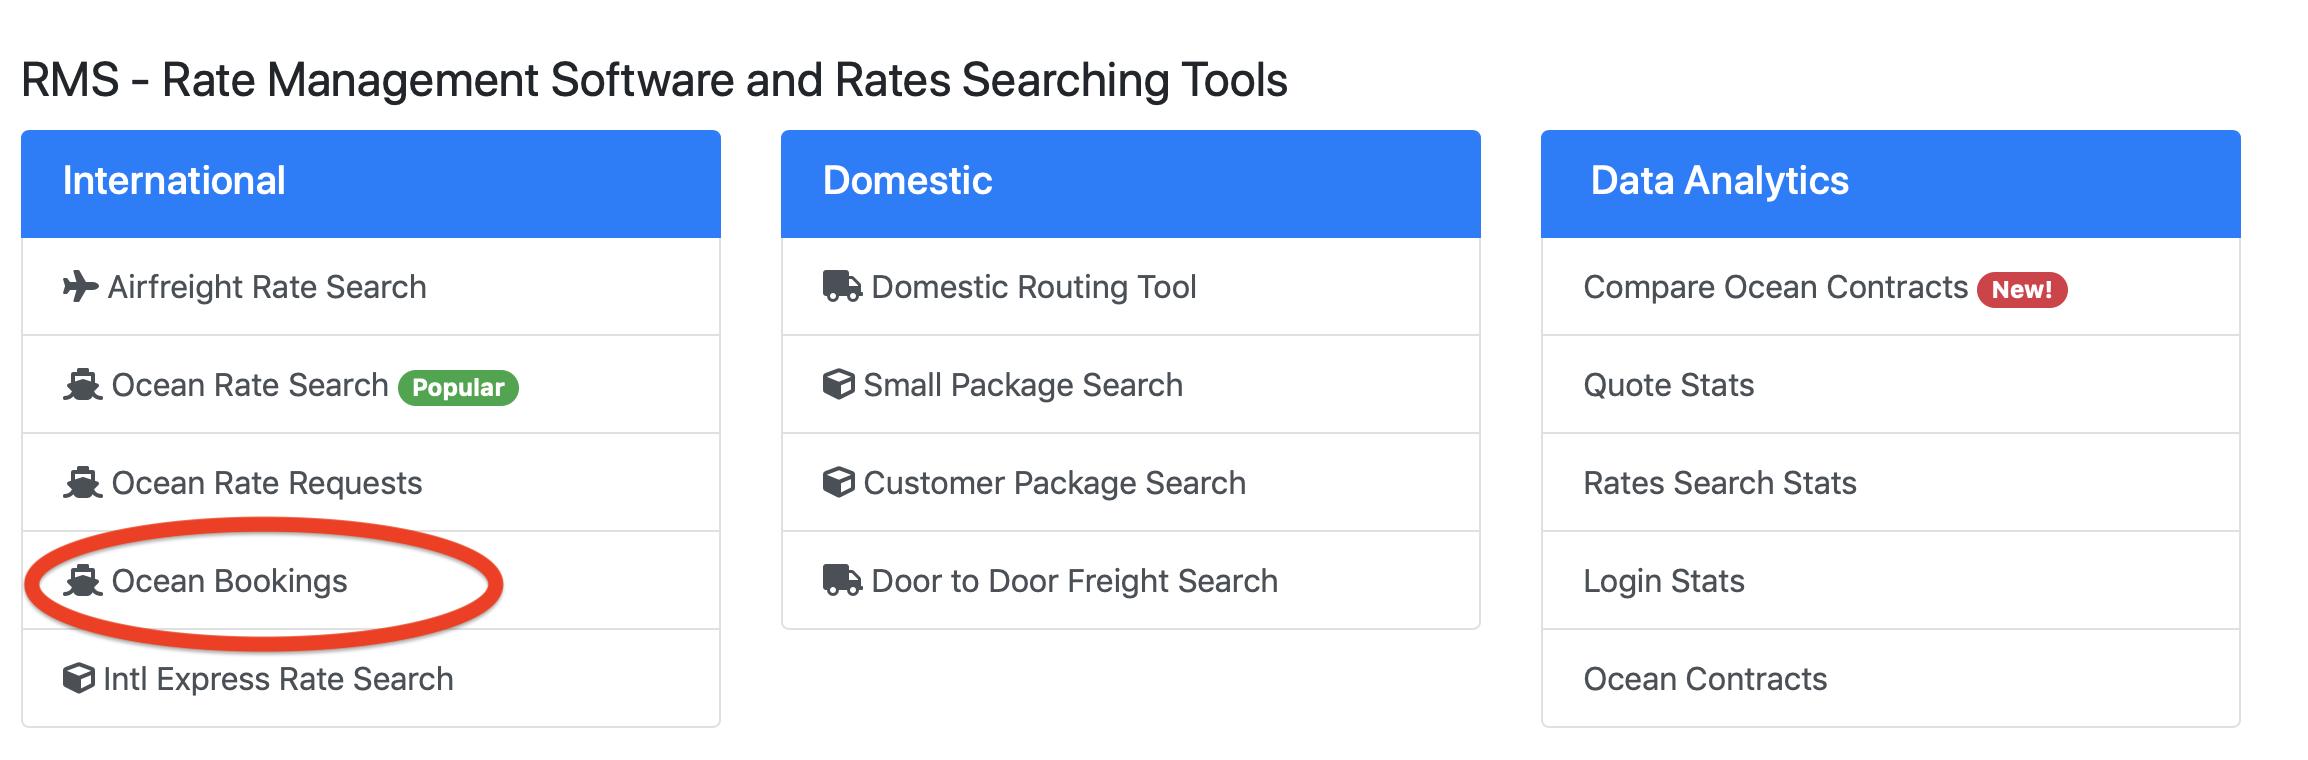Click the ship icon beside Ocean Rate Requests
Viewport: 2308px width, 760px height.
pos(83,483)
